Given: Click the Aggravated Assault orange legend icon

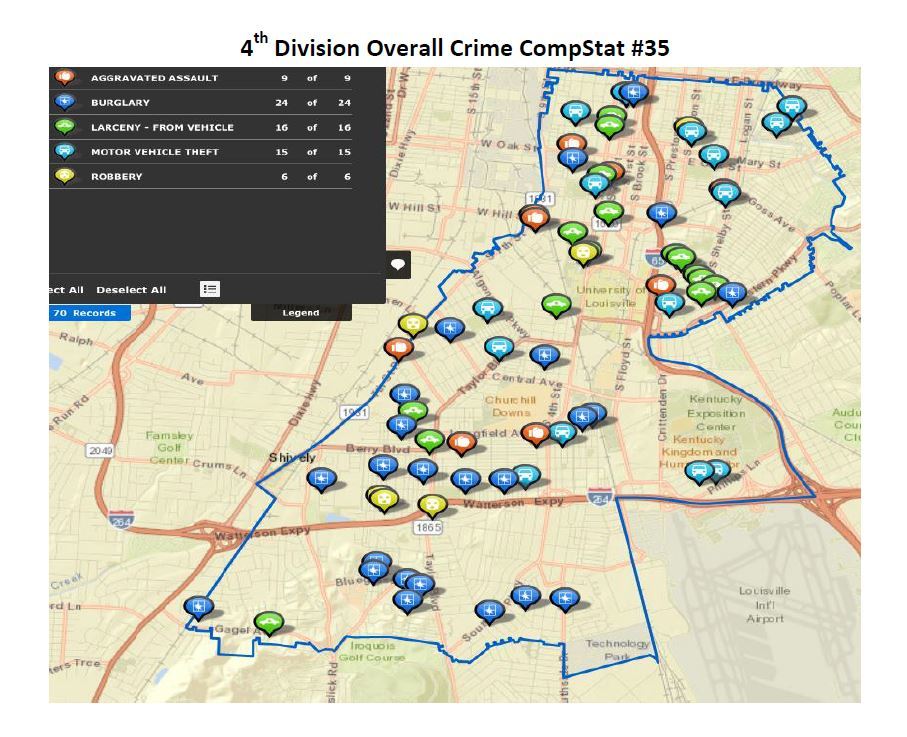Looking at the screenshot, I should click(65, 77).
